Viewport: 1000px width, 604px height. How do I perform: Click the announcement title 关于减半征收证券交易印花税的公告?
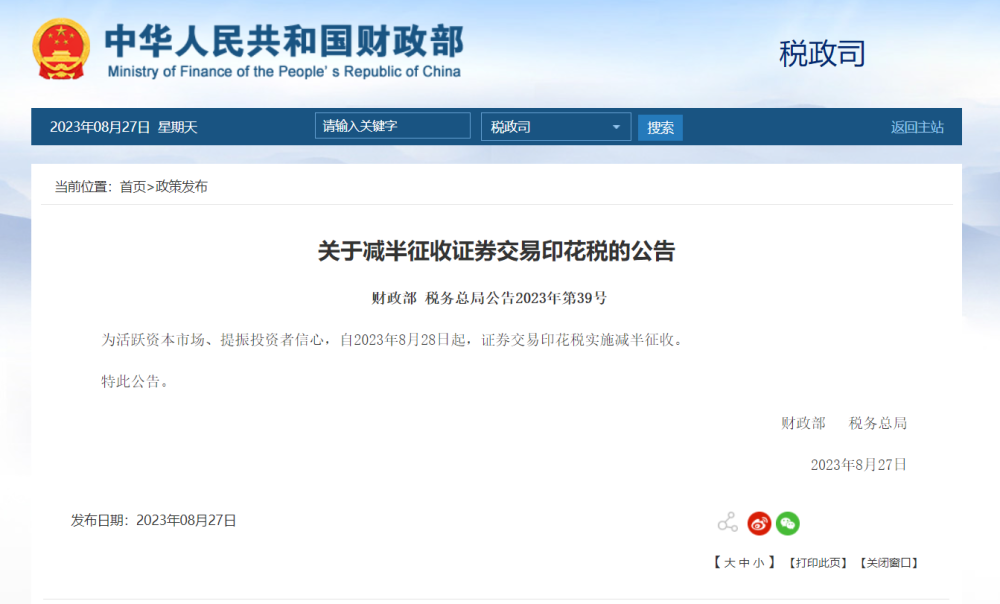click(x=496, y=251)
